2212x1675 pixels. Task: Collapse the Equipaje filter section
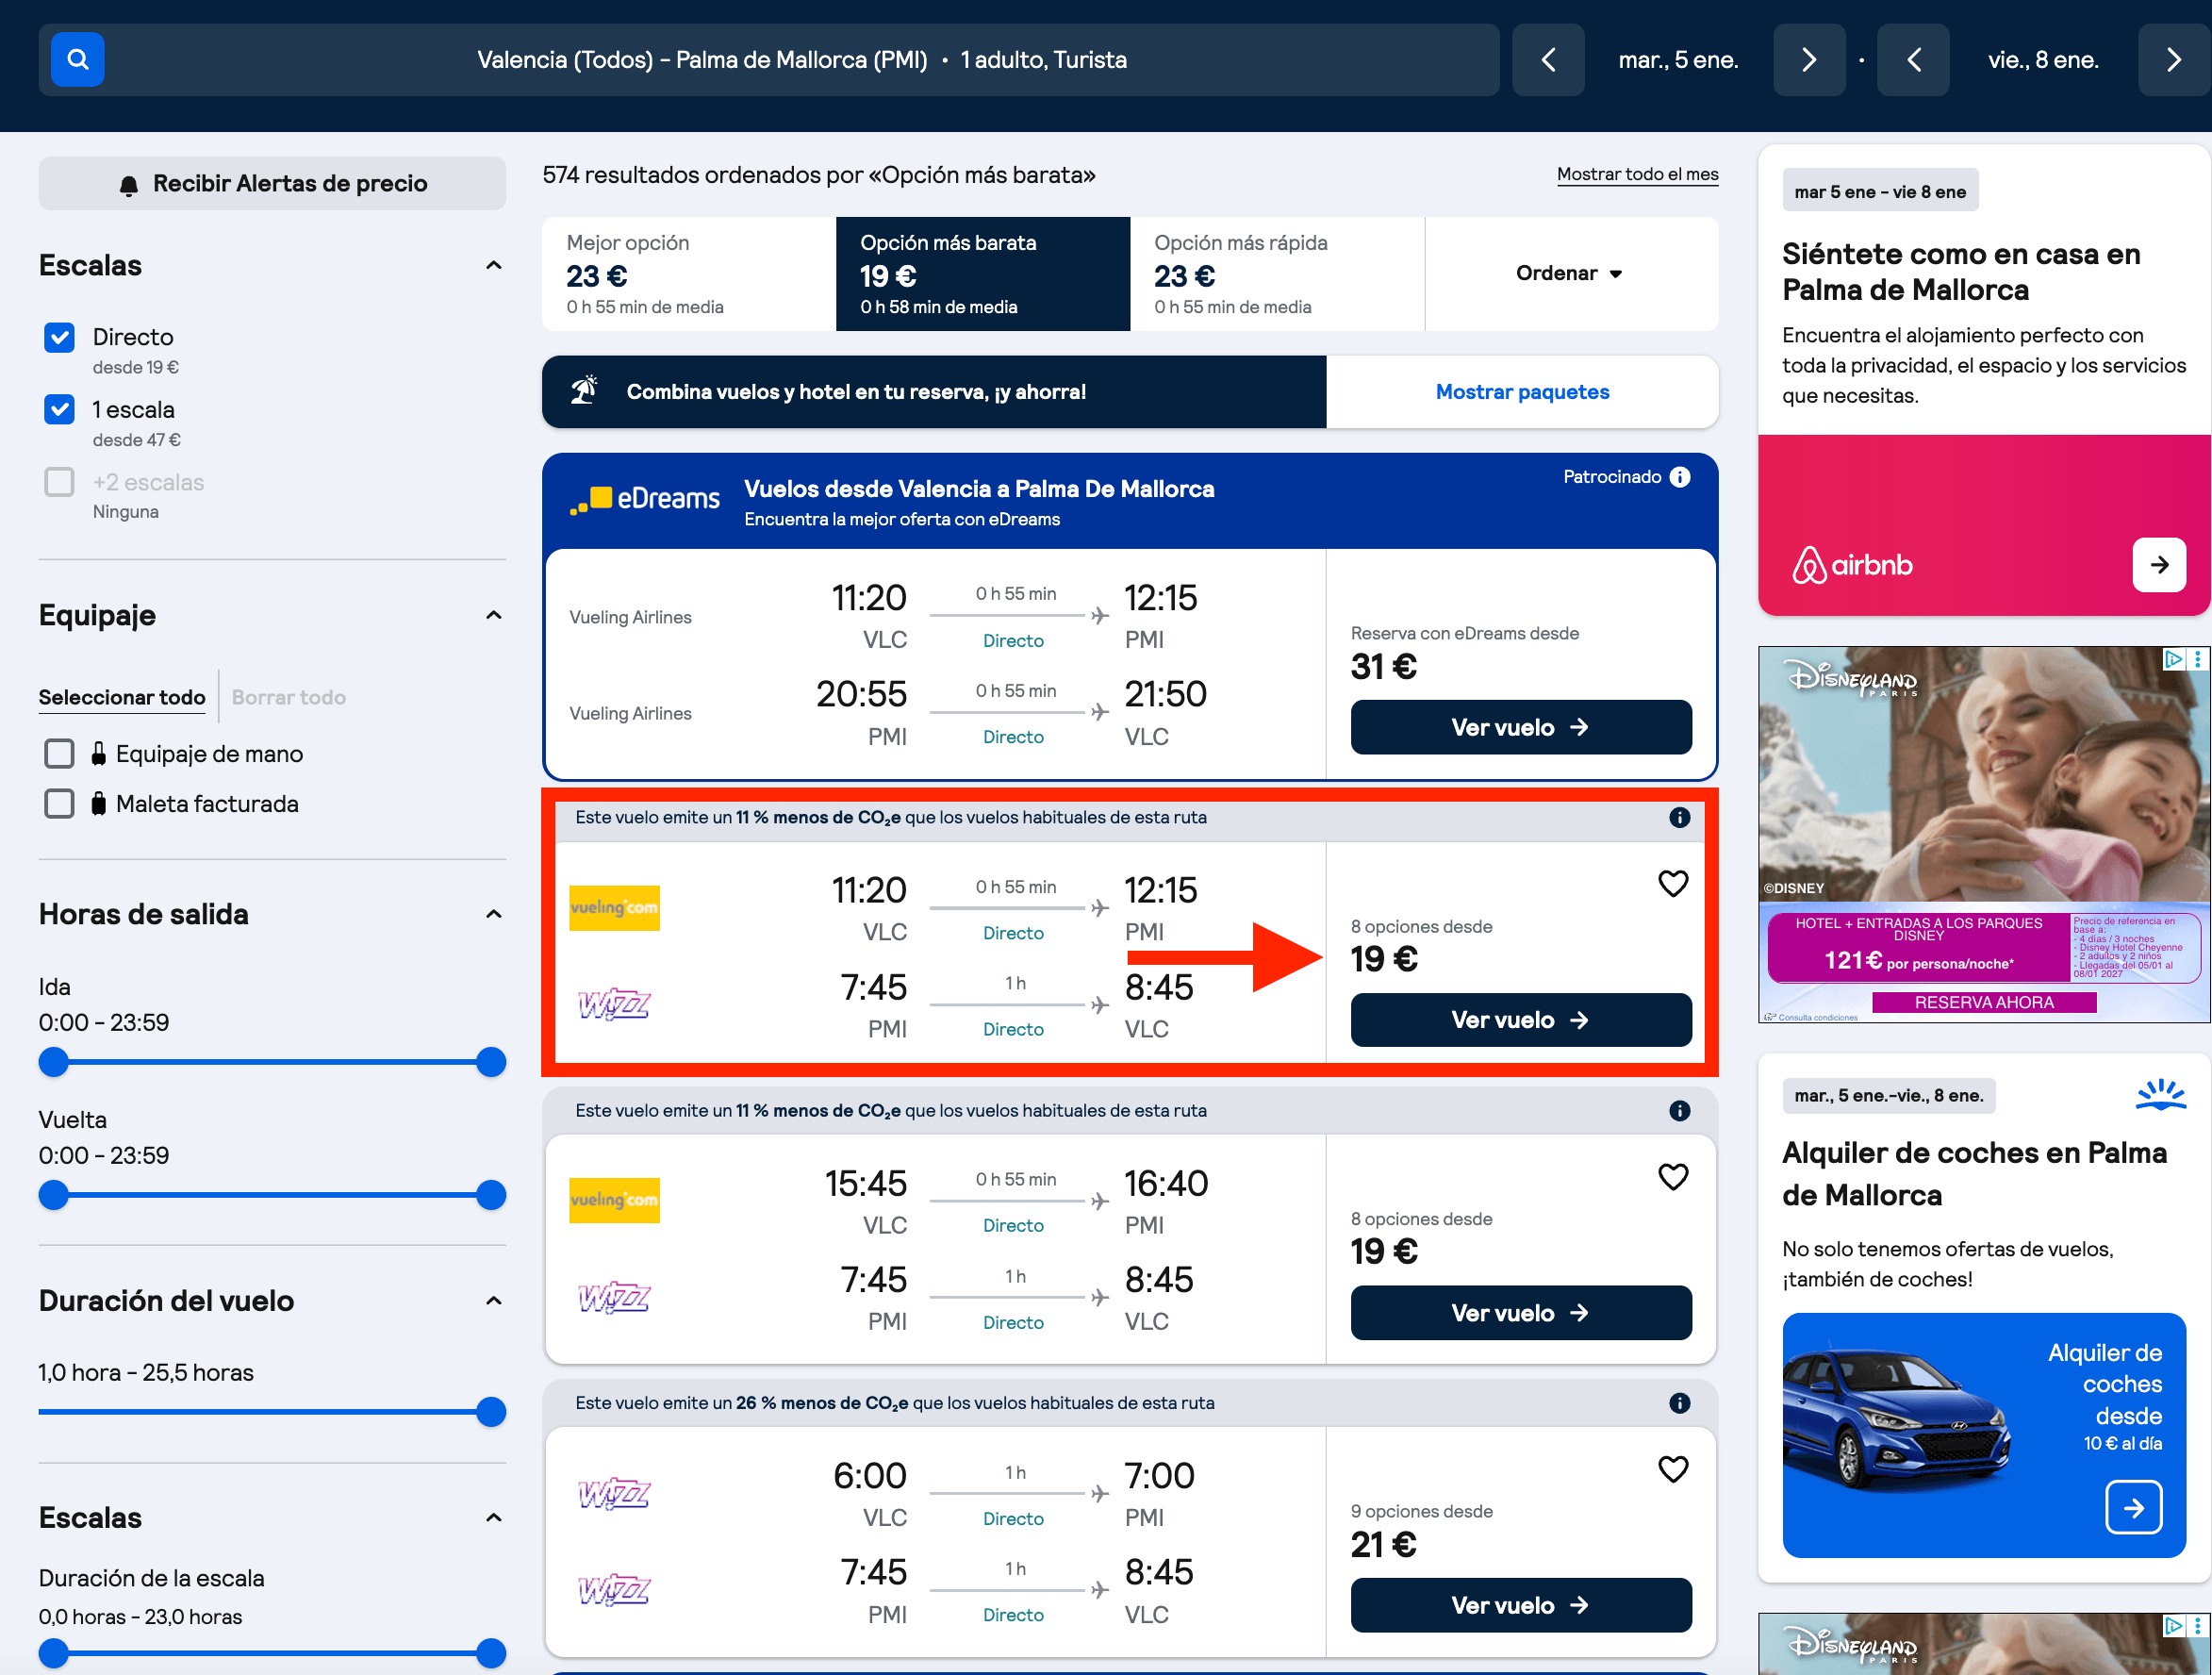[x=494, y=615]
